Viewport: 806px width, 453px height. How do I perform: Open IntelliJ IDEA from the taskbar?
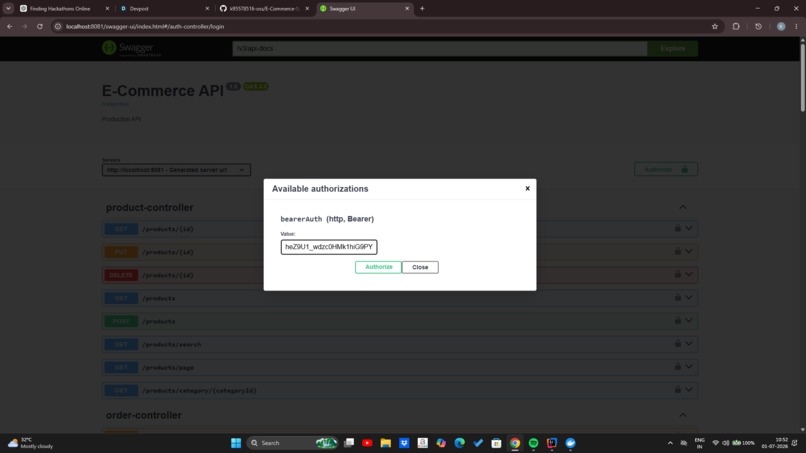click(x=552, y=443)
